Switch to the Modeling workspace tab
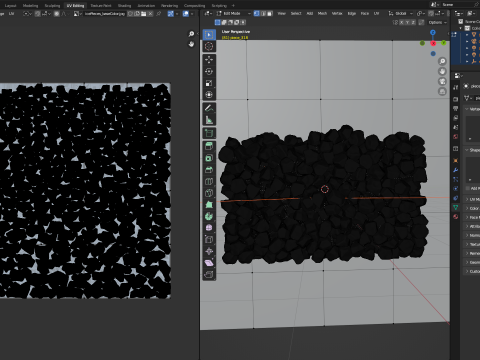 [30, 6]
